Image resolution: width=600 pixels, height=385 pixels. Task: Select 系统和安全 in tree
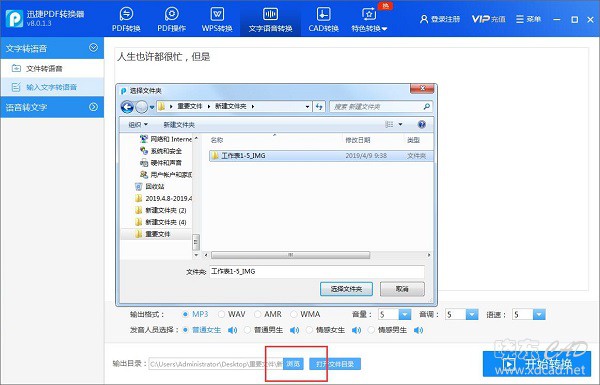tap(161, 151)
